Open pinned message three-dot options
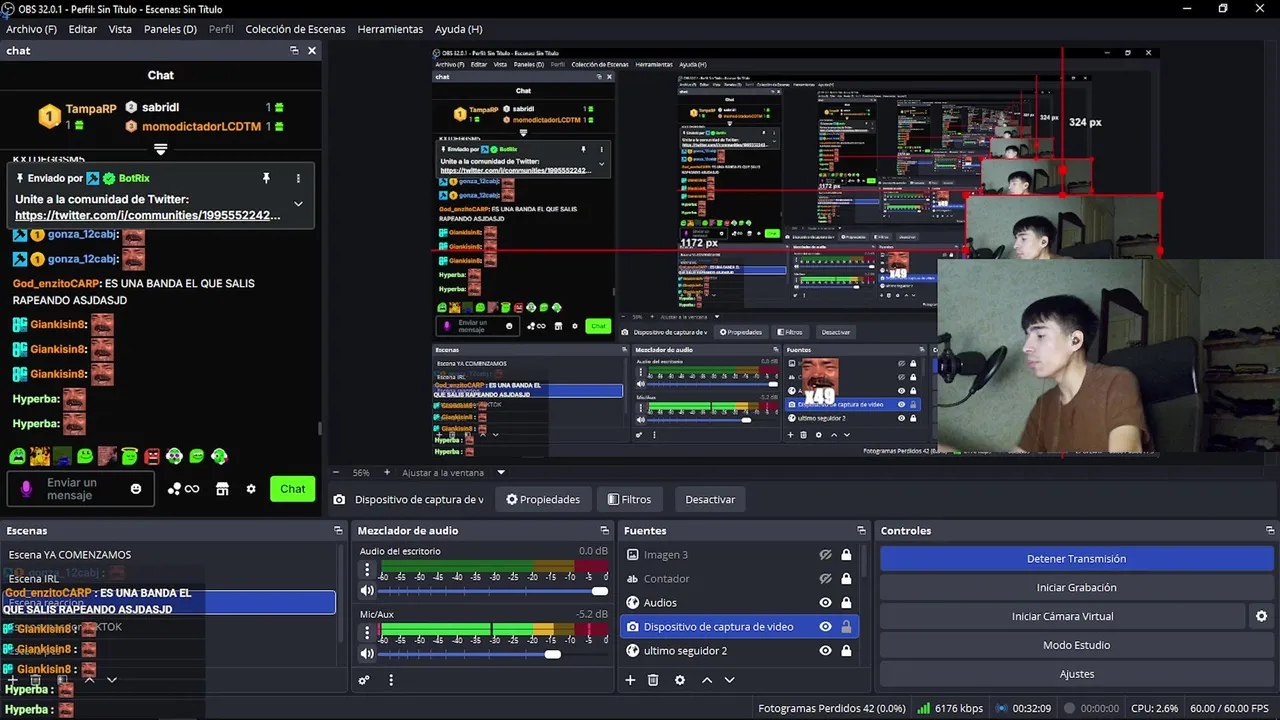Image resolution: width=1280 pixels, height=720 pixels. (298, 178)
